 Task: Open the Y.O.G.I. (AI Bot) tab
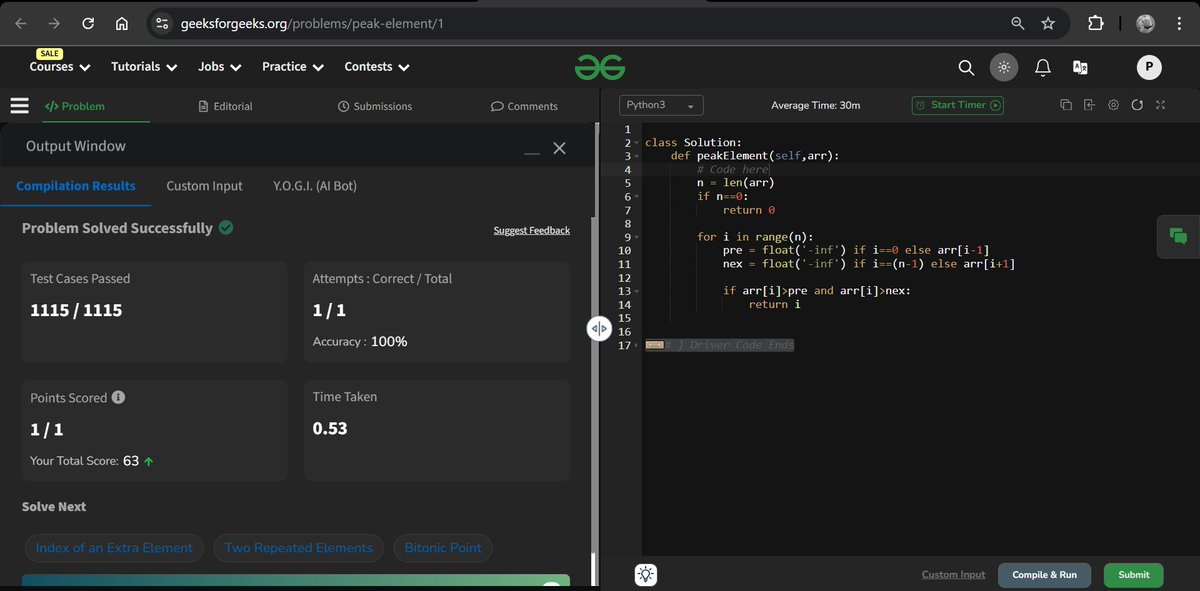click(315, 186)
